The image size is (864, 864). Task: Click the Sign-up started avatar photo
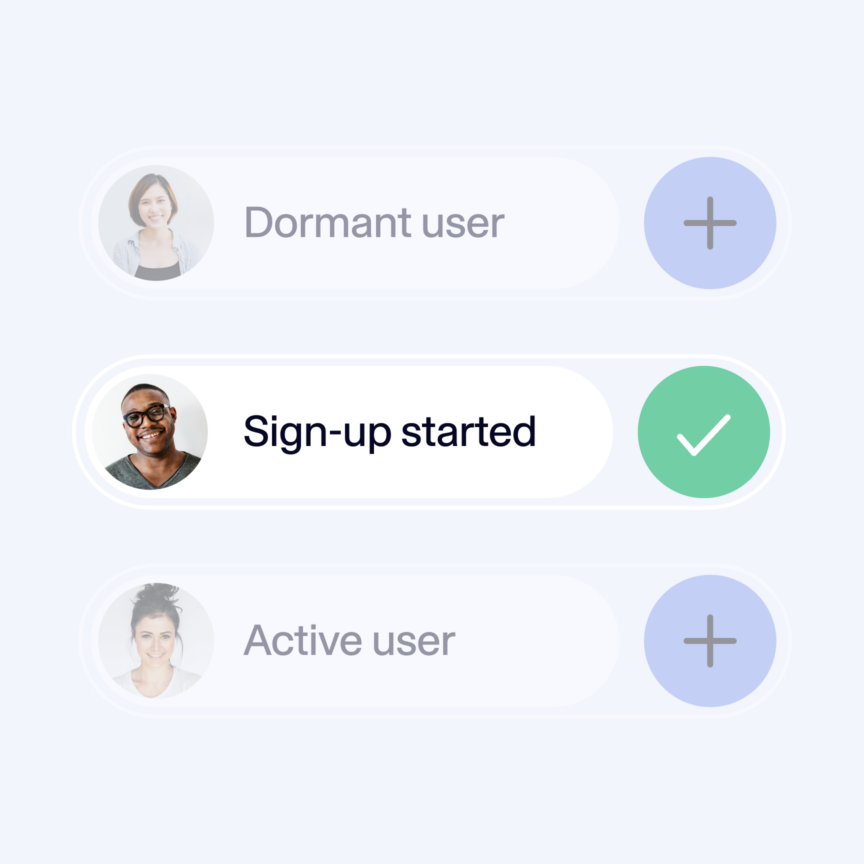tap(150, 430)
